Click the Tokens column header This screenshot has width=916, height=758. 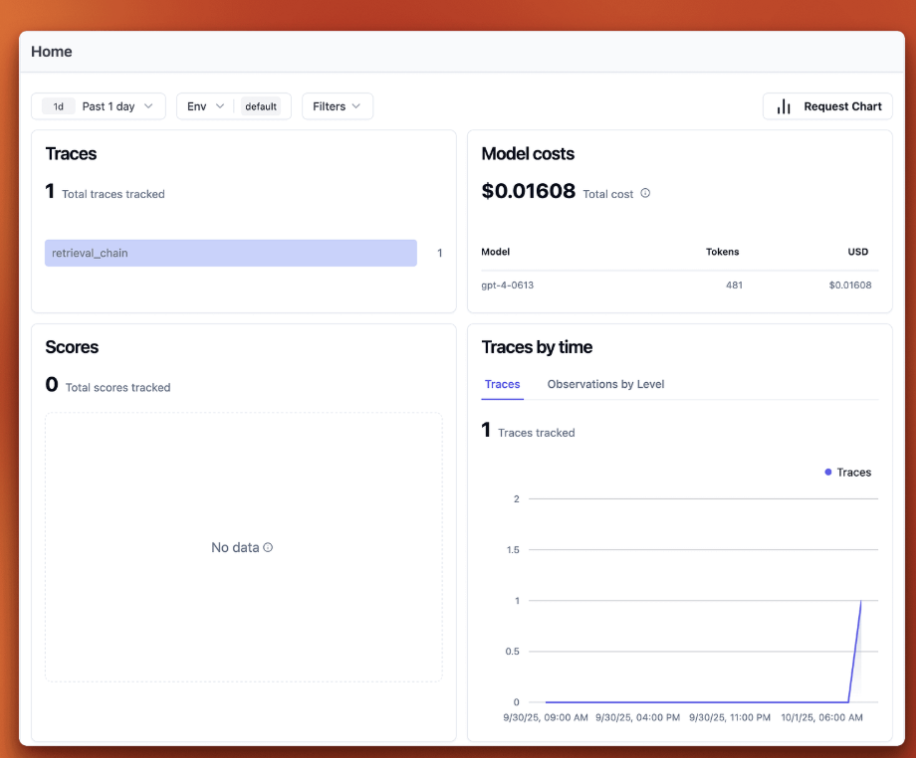click(x=723, y=252)
